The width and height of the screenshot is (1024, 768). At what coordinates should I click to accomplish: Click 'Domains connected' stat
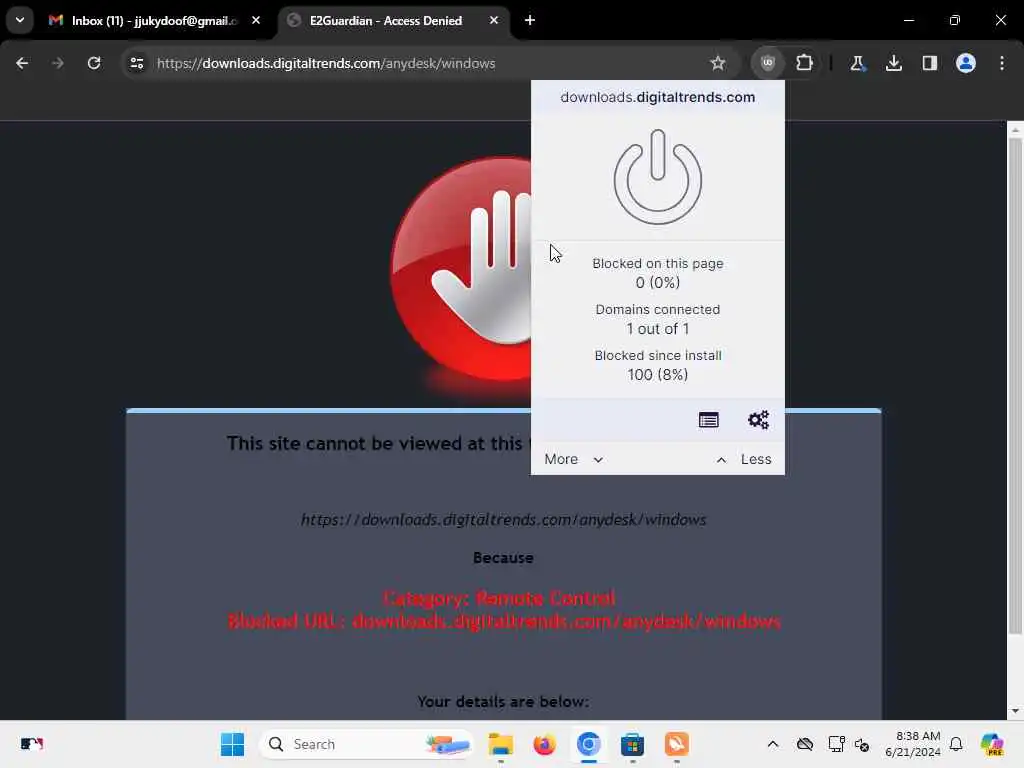(658, 319)
